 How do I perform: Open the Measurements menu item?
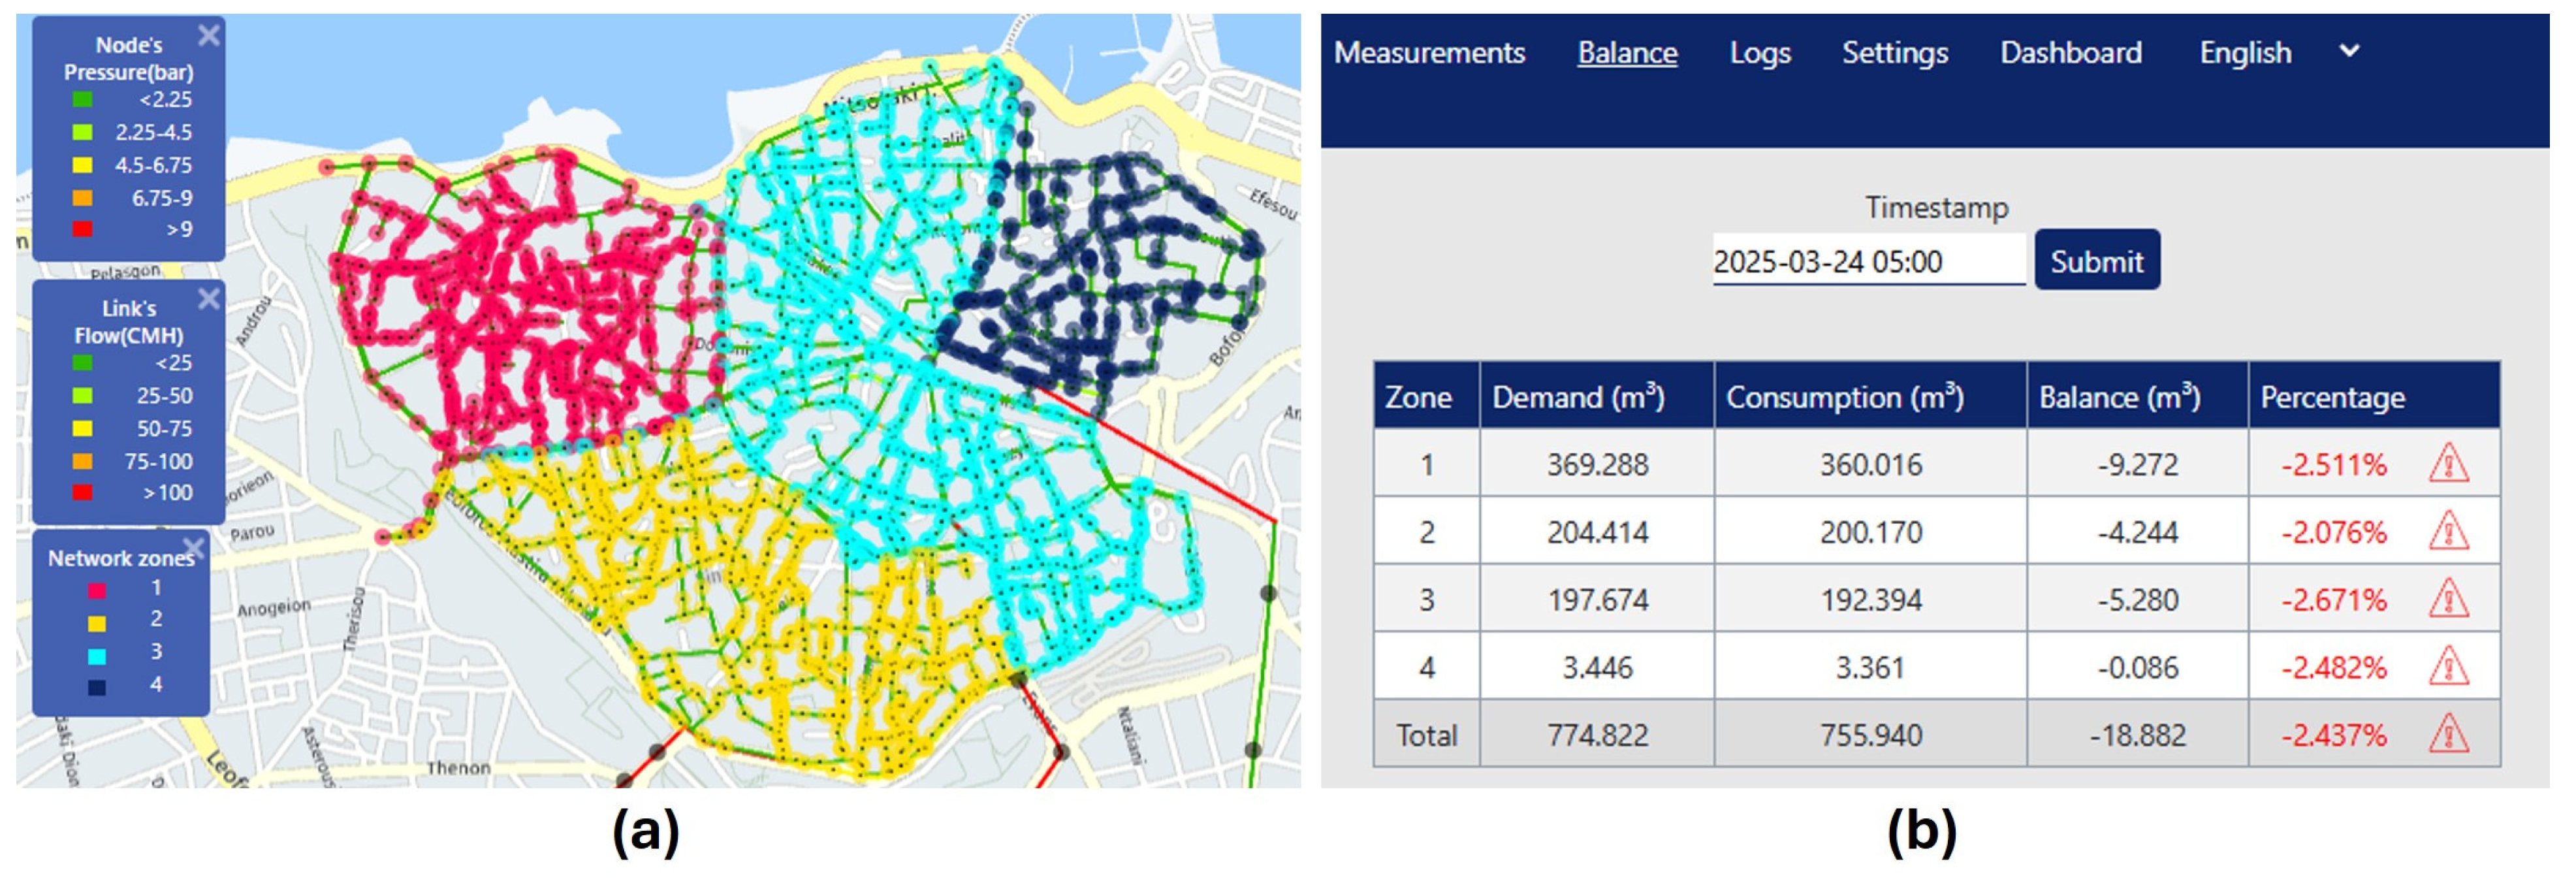click(1429, 52)
